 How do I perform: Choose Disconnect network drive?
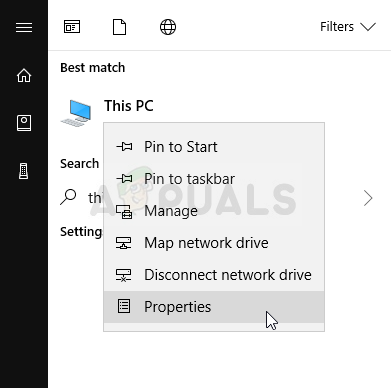[214, 275]
